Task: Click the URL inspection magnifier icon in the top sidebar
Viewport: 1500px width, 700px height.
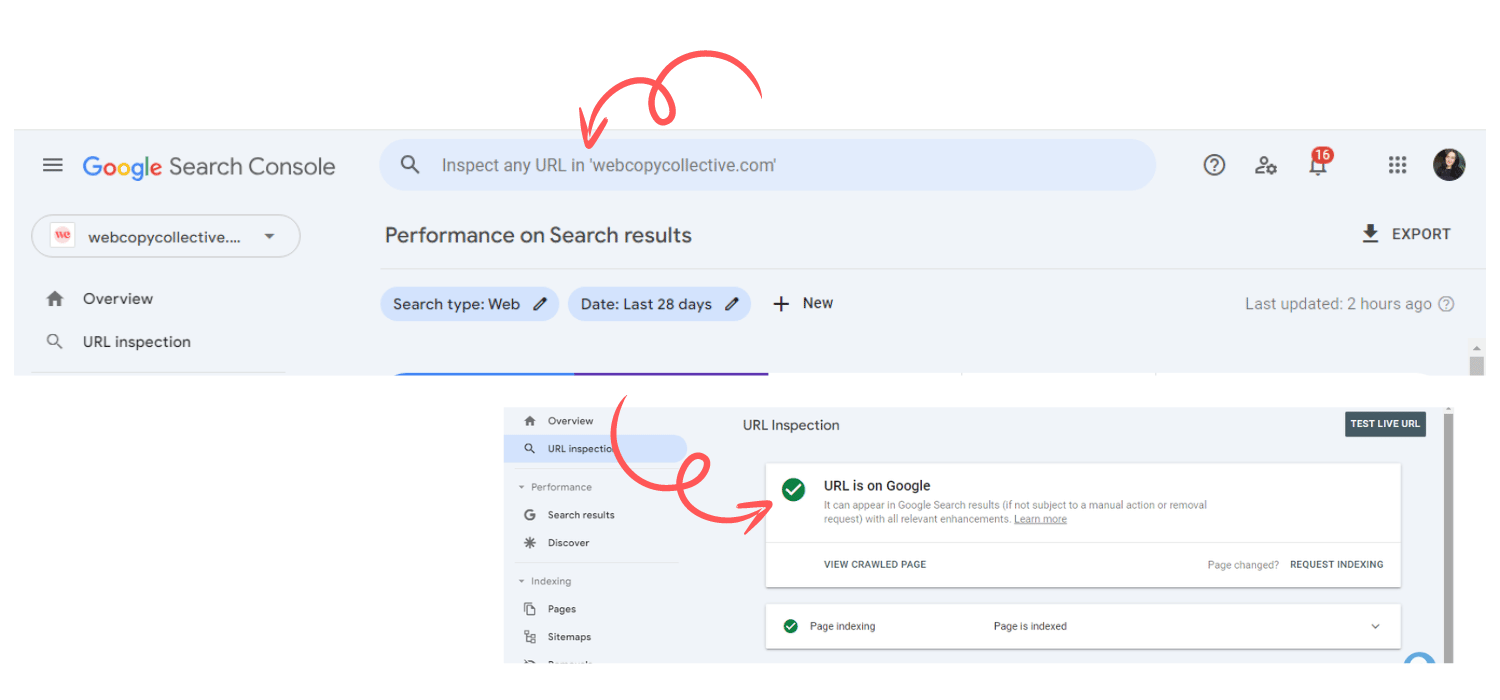Action: pyautogui.click(x=55, y=342)
